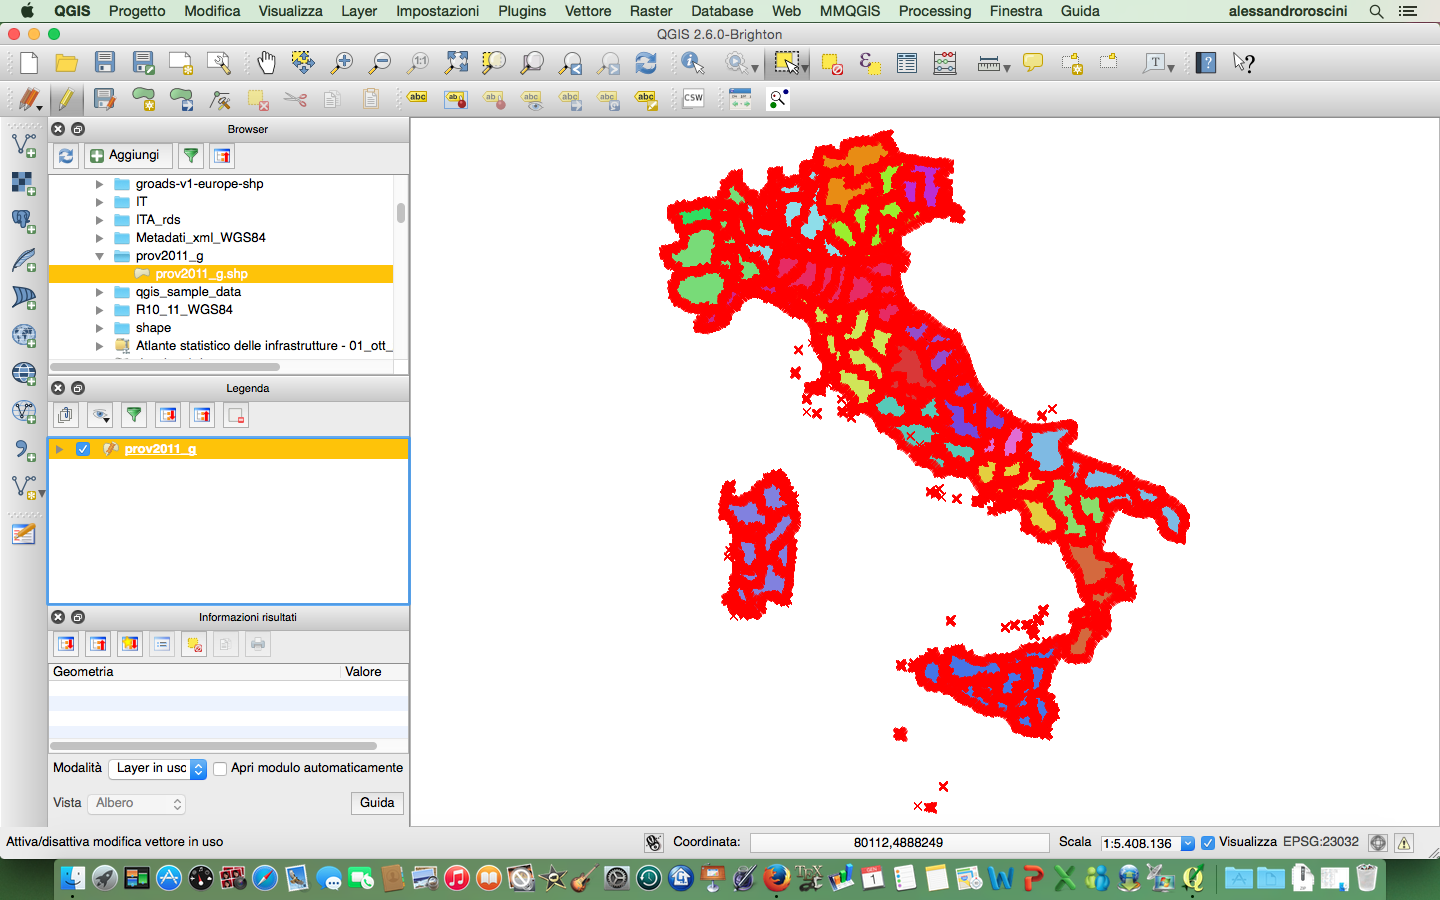Click the Save Project floppy icon
This screenshot has width=1440, height=900.
pyautogui.click(x=104, y=63)
